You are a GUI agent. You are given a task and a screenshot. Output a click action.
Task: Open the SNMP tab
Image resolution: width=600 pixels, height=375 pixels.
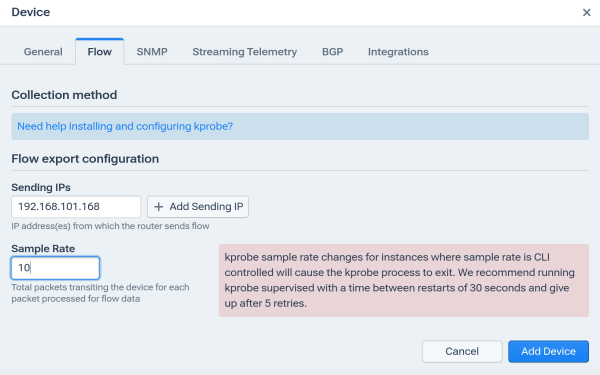152,52
